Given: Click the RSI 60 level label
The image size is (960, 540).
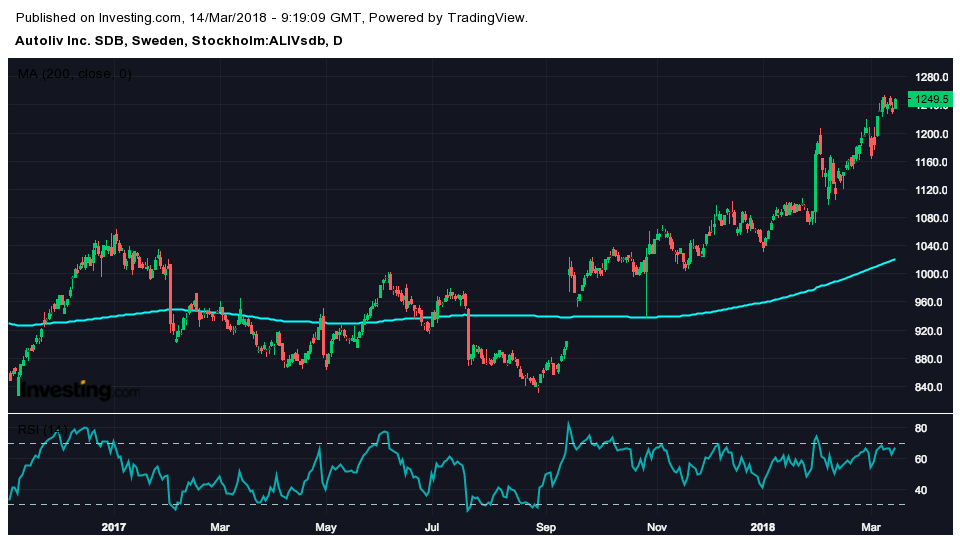Looking at the screenshot, I should (x=921, y=459).
